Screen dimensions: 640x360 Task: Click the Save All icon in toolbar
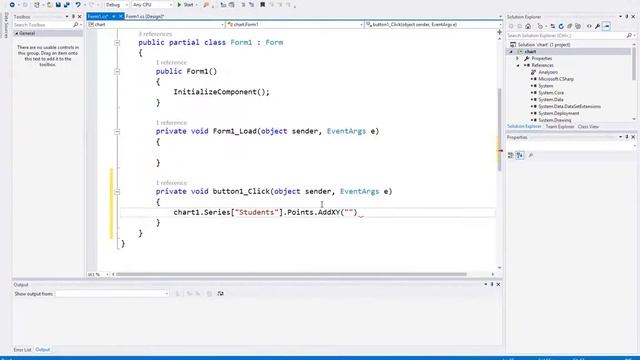(67, 5)
